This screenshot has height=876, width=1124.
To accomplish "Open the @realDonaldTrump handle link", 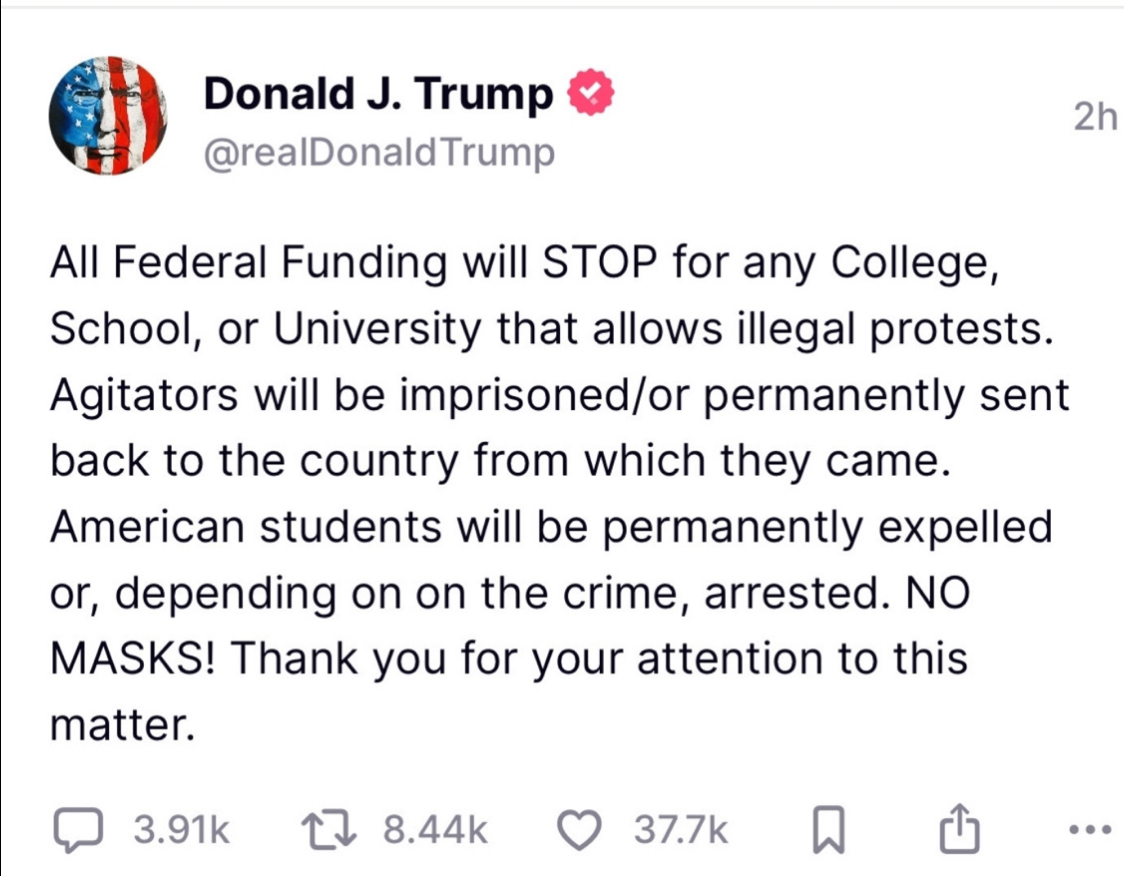I will 378,153.
